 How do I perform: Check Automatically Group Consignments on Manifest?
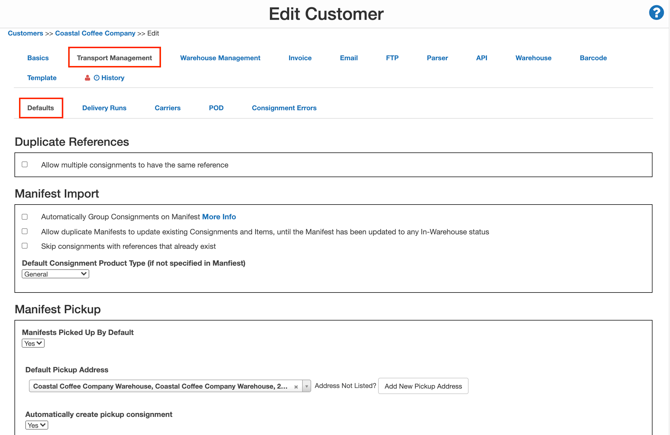click(25, 217)
